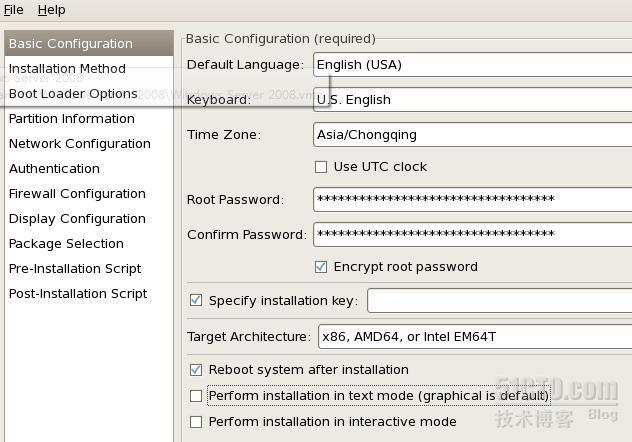This screenshot has height=442, width=632.
Task: Uncheck Encrypt root password
Action: [x=321, y=267]
